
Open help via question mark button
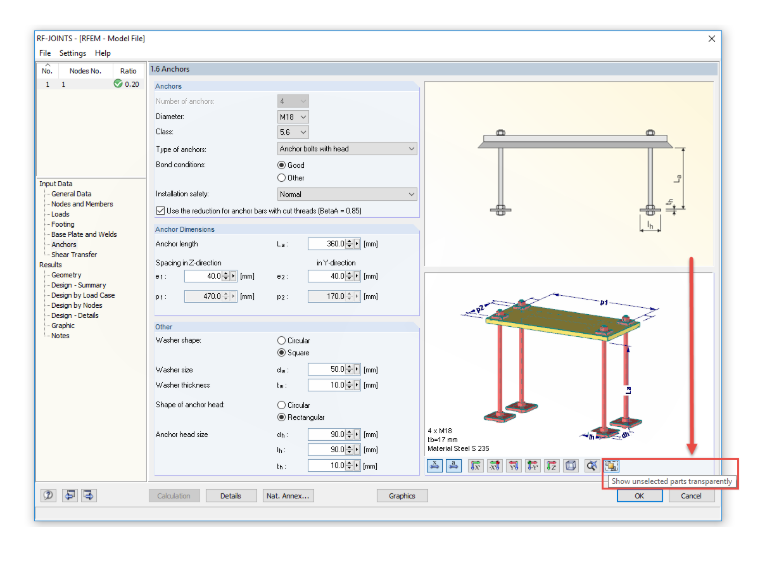pyautogui.click(x=48, y=495)
